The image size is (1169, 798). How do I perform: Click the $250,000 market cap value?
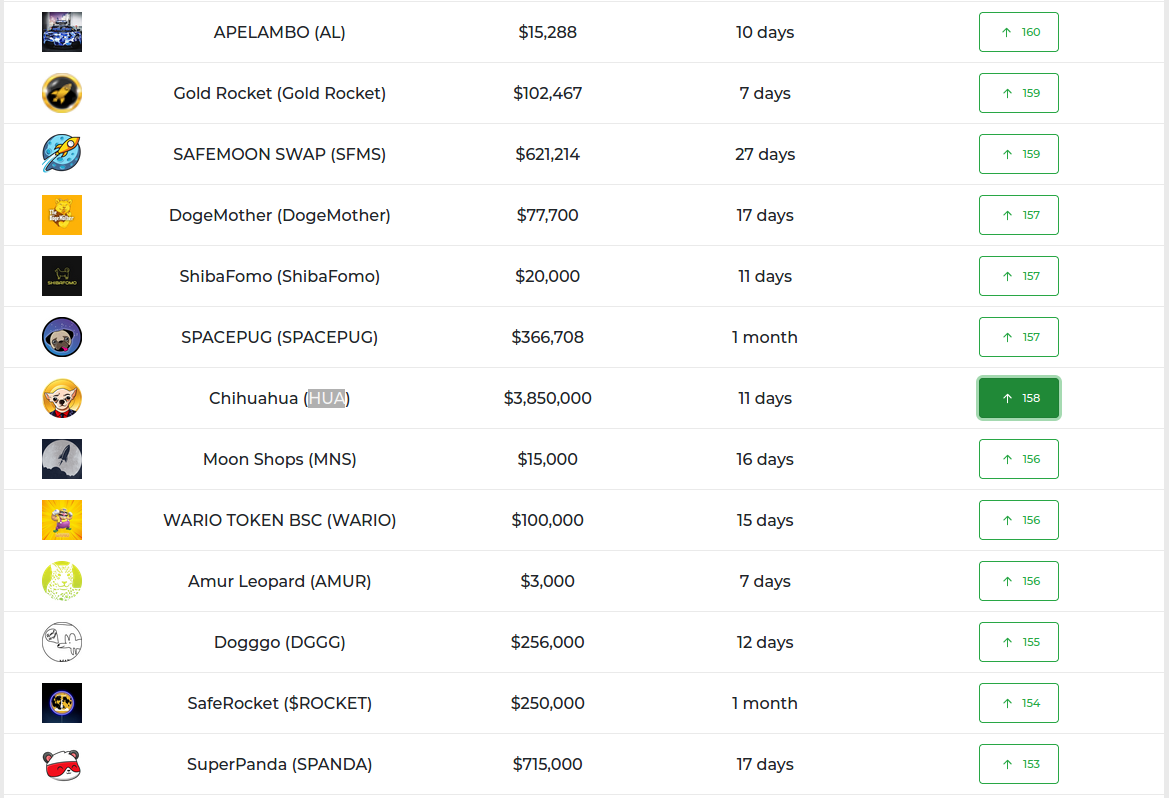point(547,703)
